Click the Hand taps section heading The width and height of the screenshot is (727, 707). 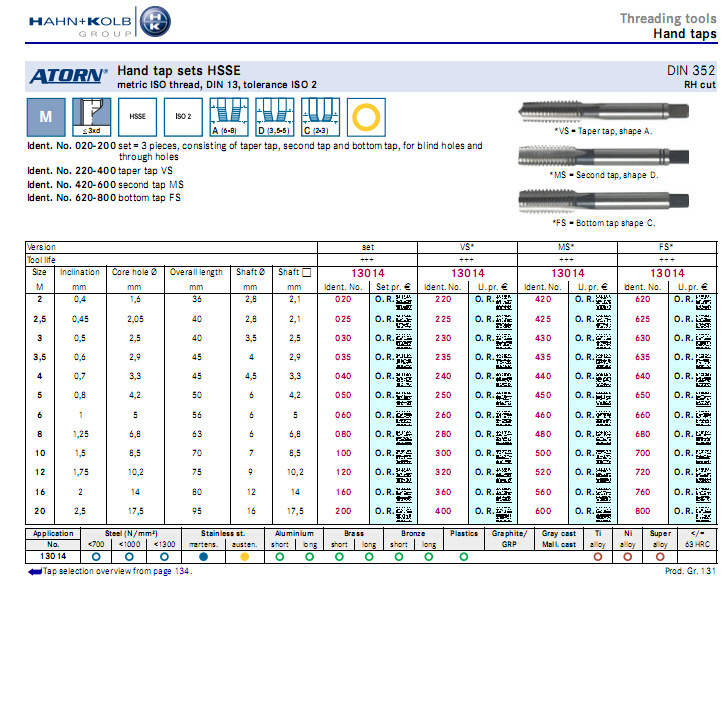(x=685, y=34)
